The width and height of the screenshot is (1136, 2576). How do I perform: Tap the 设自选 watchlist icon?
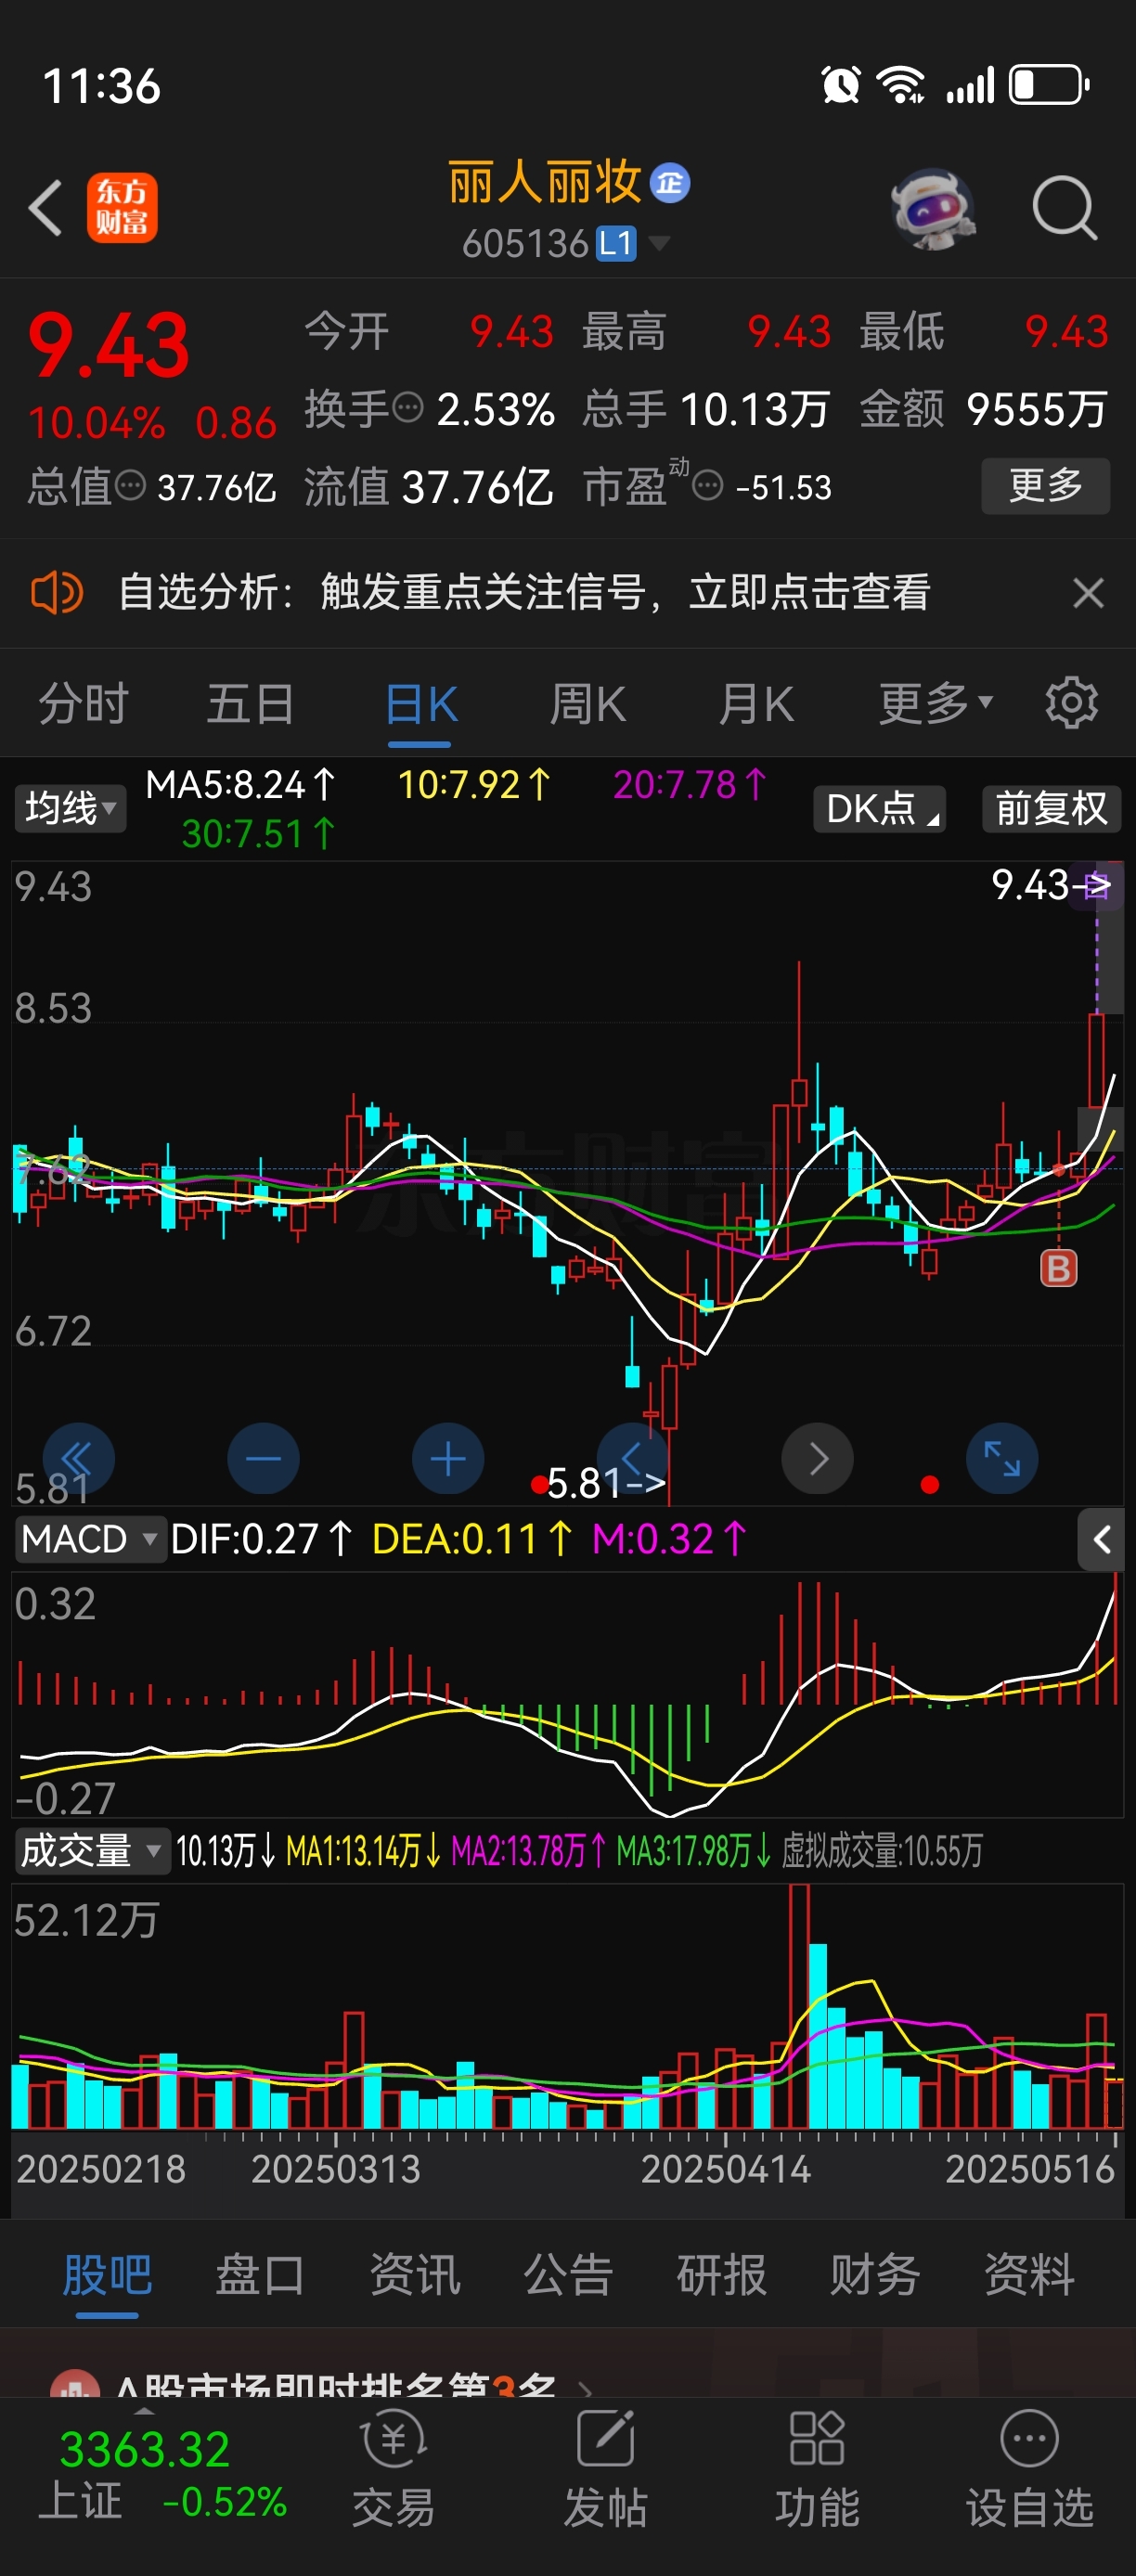pos(1029,2470)
